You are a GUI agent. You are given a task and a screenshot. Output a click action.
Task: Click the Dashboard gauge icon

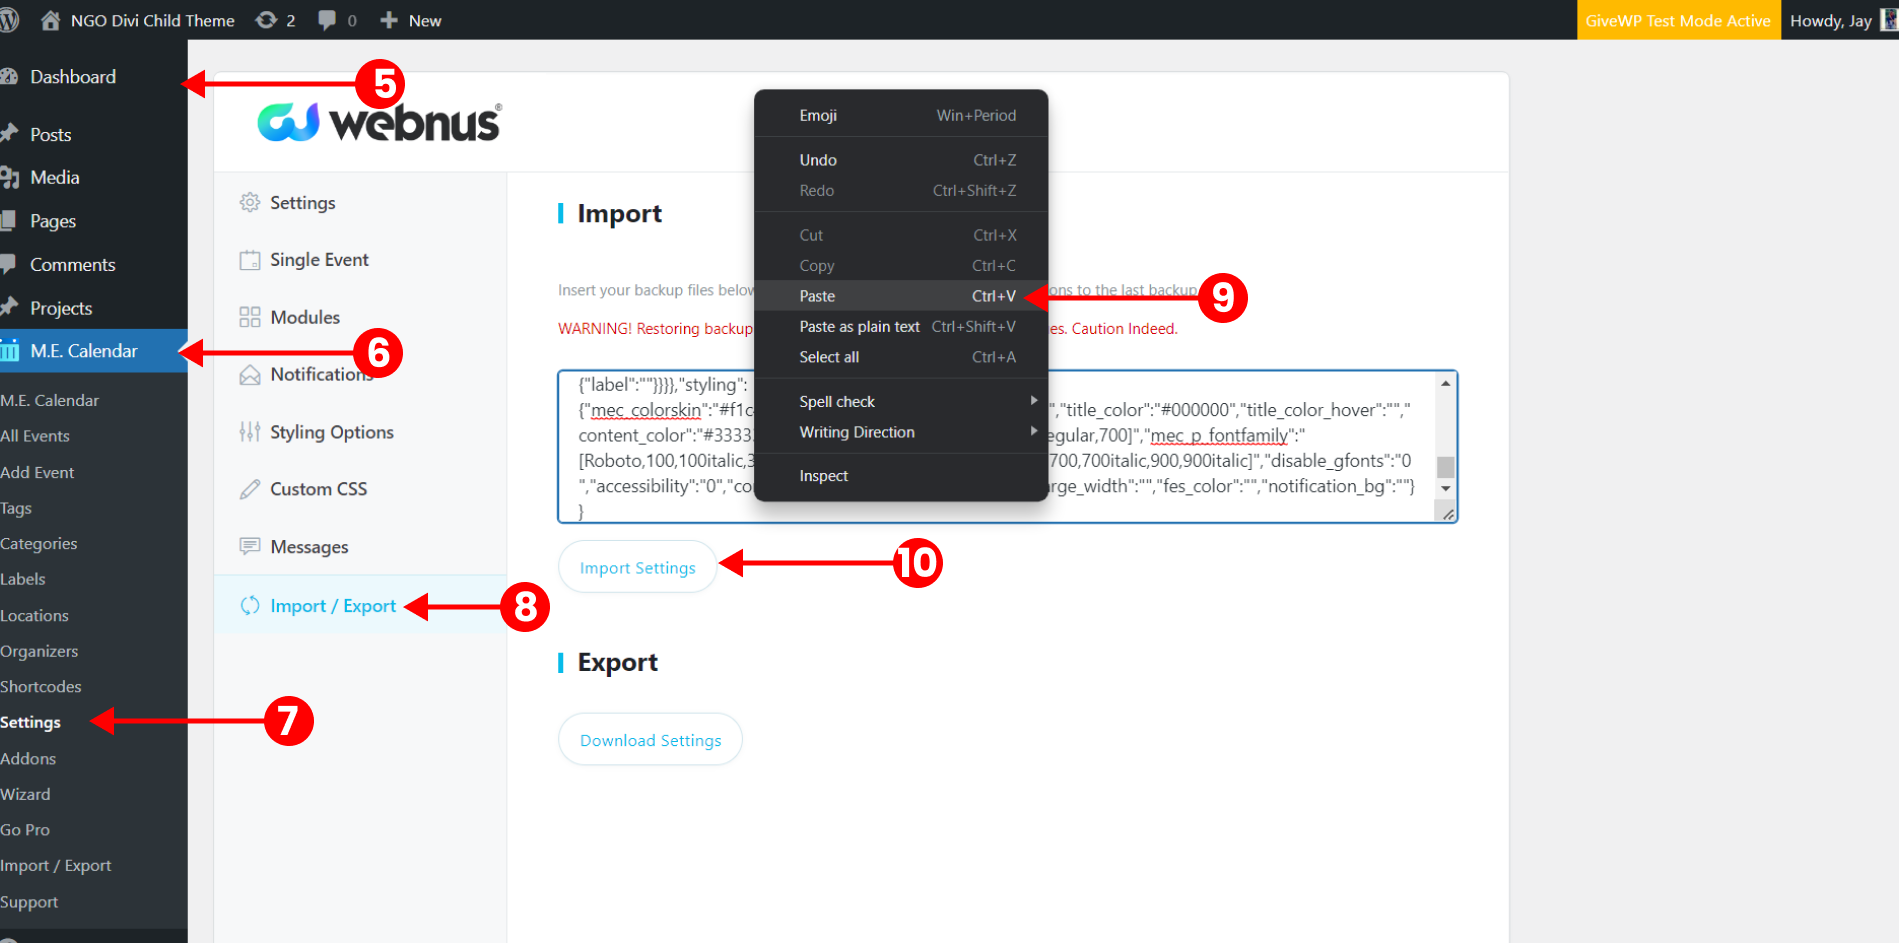pos(9,77)
